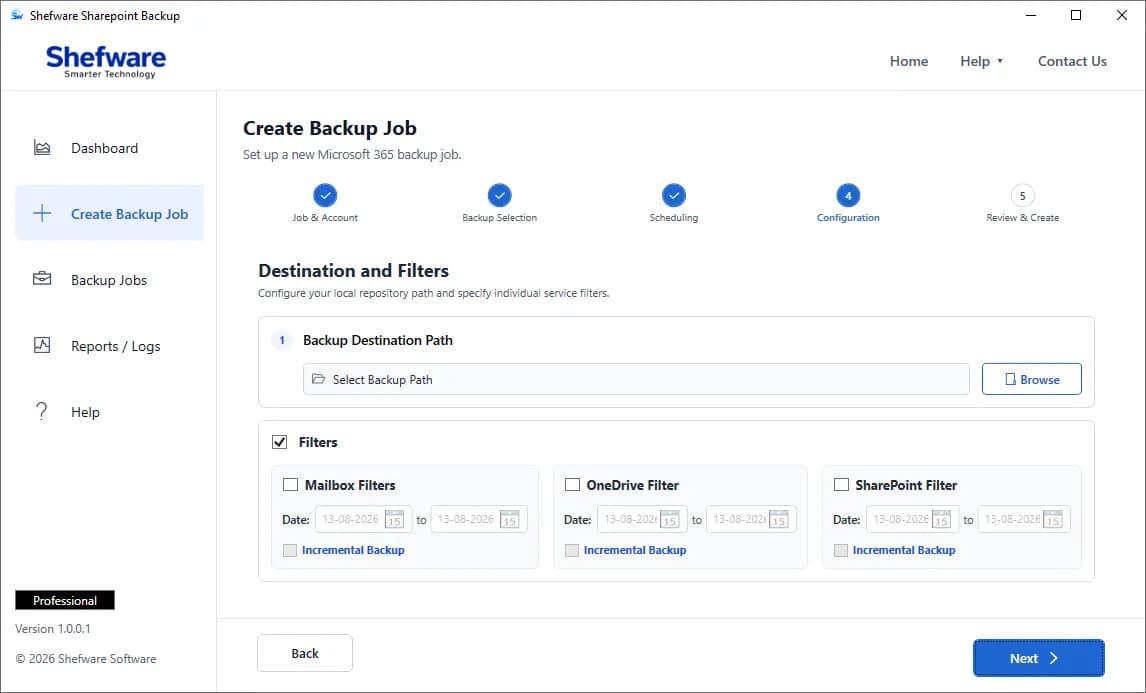Screen dimensions: 1146x693
Task: Click the Backup Selection step circle
Action: tap(499, 195)
